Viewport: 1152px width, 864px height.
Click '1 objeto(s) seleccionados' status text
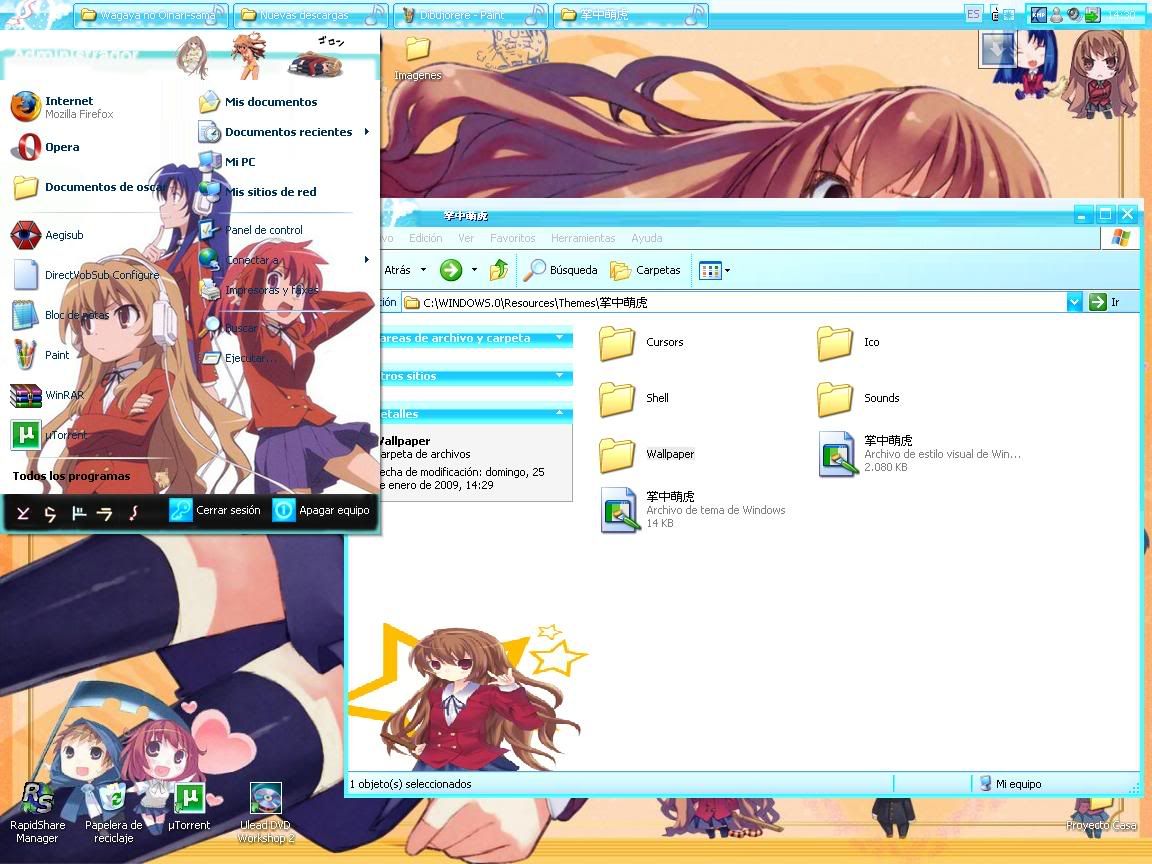click(410, 784)
